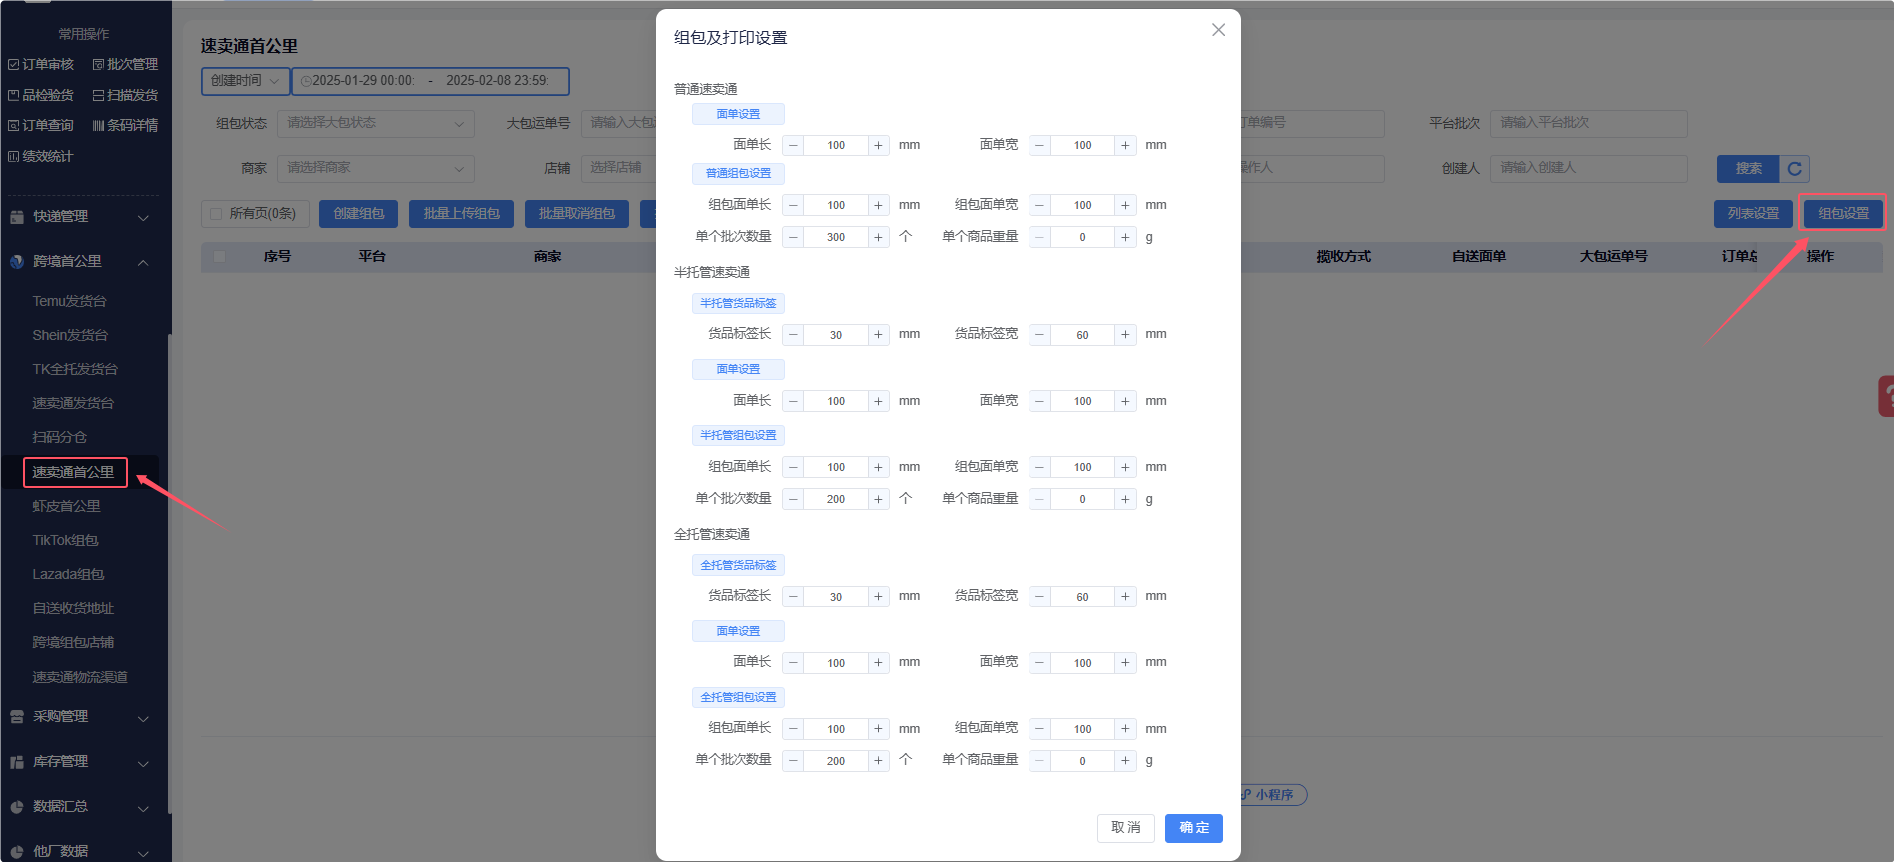This screenshot has width=1894, height=862.
Task: Expand 快递管理 using its chevron
Action: click(x=143, y=218)
